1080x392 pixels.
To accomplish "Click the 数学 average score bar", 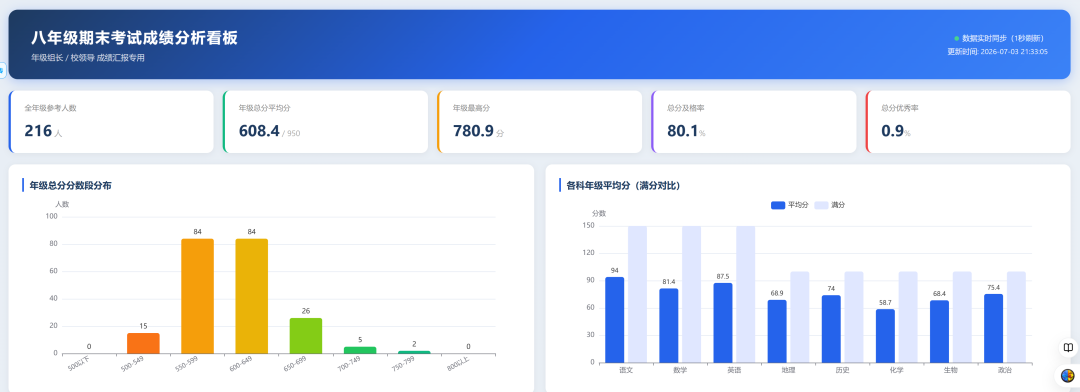I will (669, 325).
